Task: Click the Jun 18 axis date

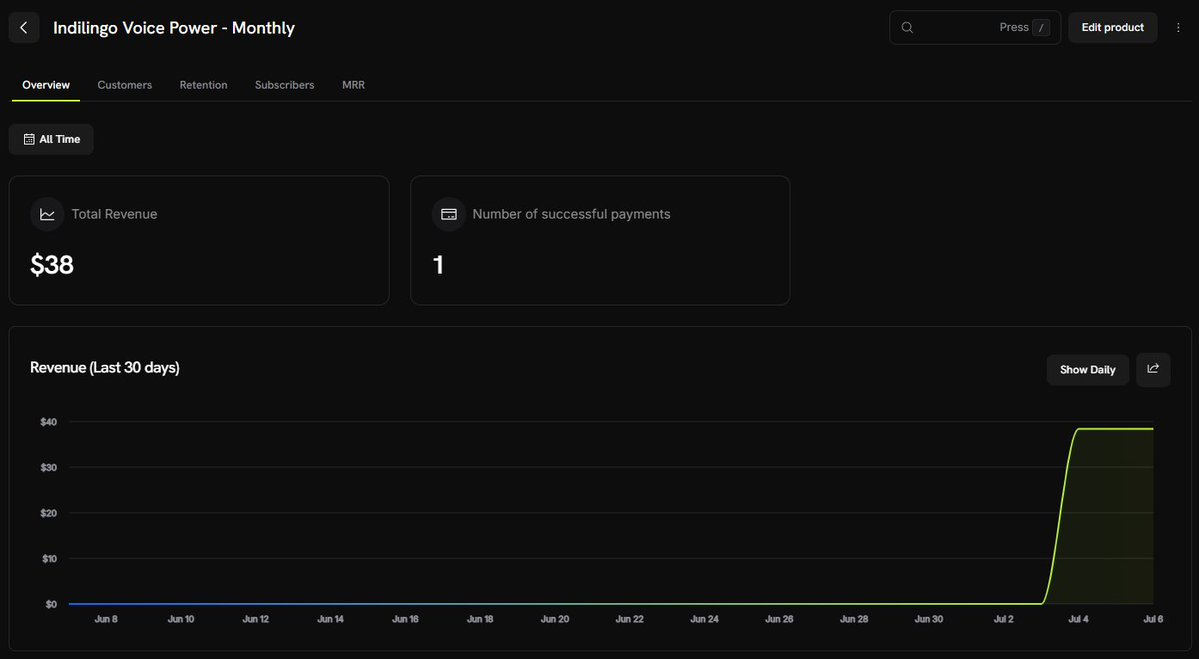Action: (x=480, y=619)
